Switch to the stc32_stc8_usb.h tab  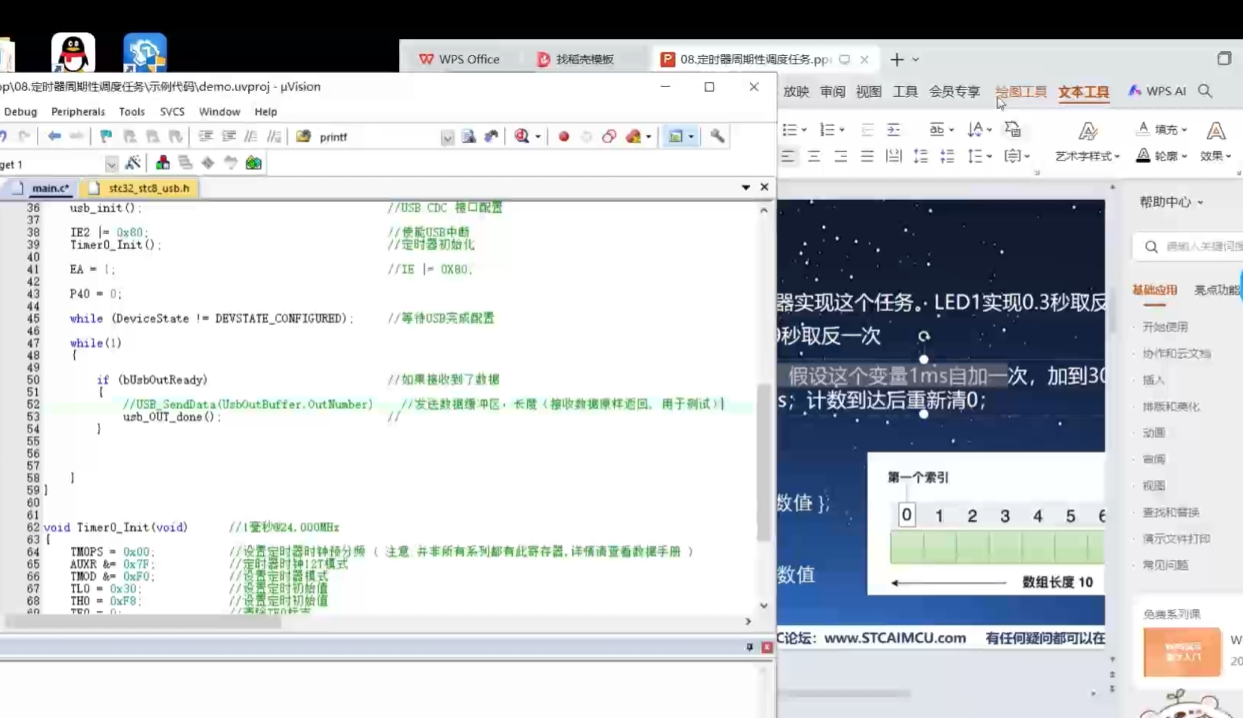click(x=147, y=188)
